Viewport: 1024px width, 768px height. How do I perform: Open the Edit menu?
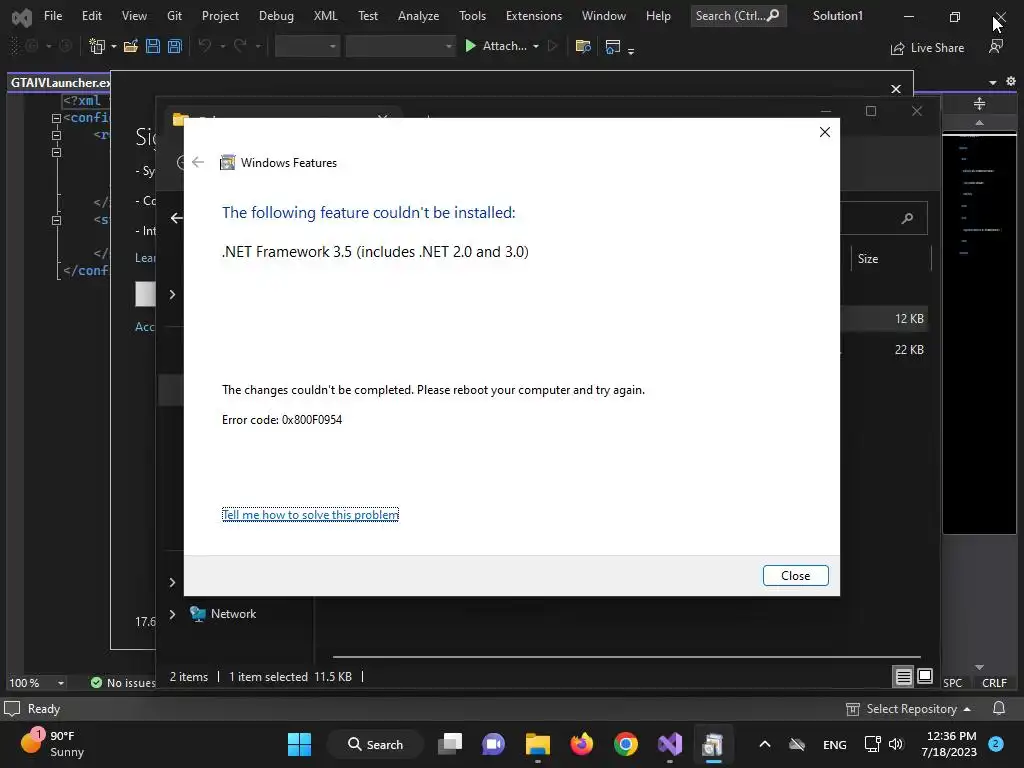point(91,16)
